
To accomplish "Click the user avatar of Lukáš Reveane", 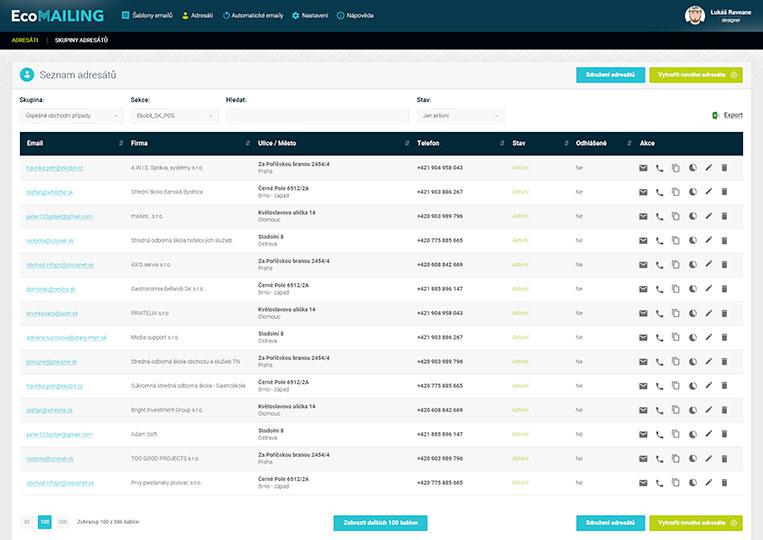I will pyautogui.click(x=694, y=15).
